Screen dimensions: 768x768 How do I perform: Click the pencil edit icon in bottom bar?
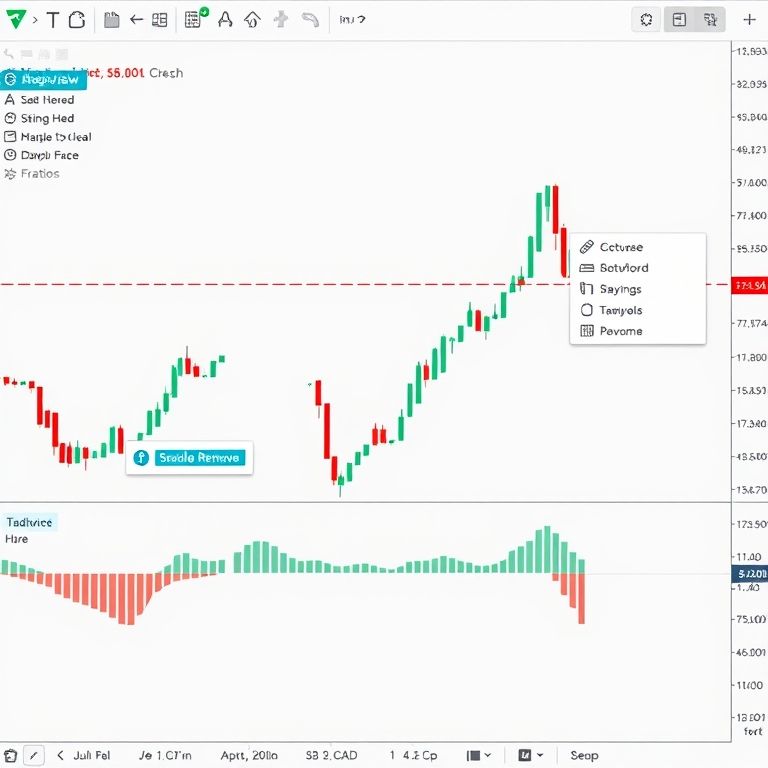click(33, 756)
